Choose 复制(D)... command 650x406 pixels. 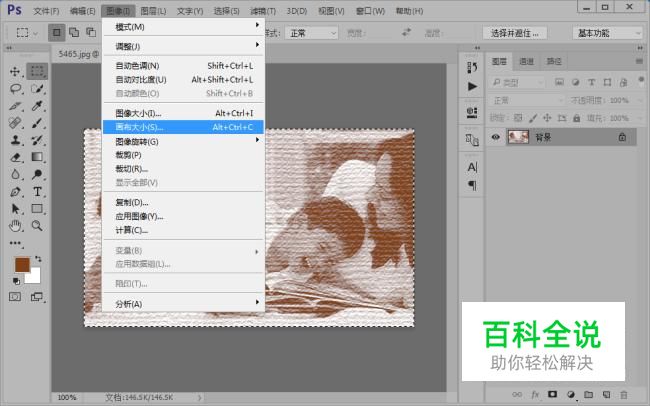[183, 202]
